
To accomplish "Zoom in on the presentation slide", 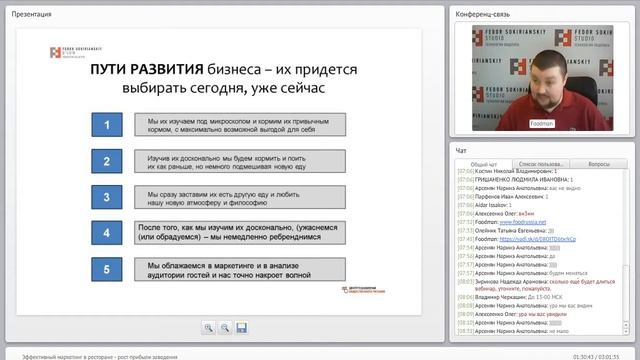I will pos(209,328).
